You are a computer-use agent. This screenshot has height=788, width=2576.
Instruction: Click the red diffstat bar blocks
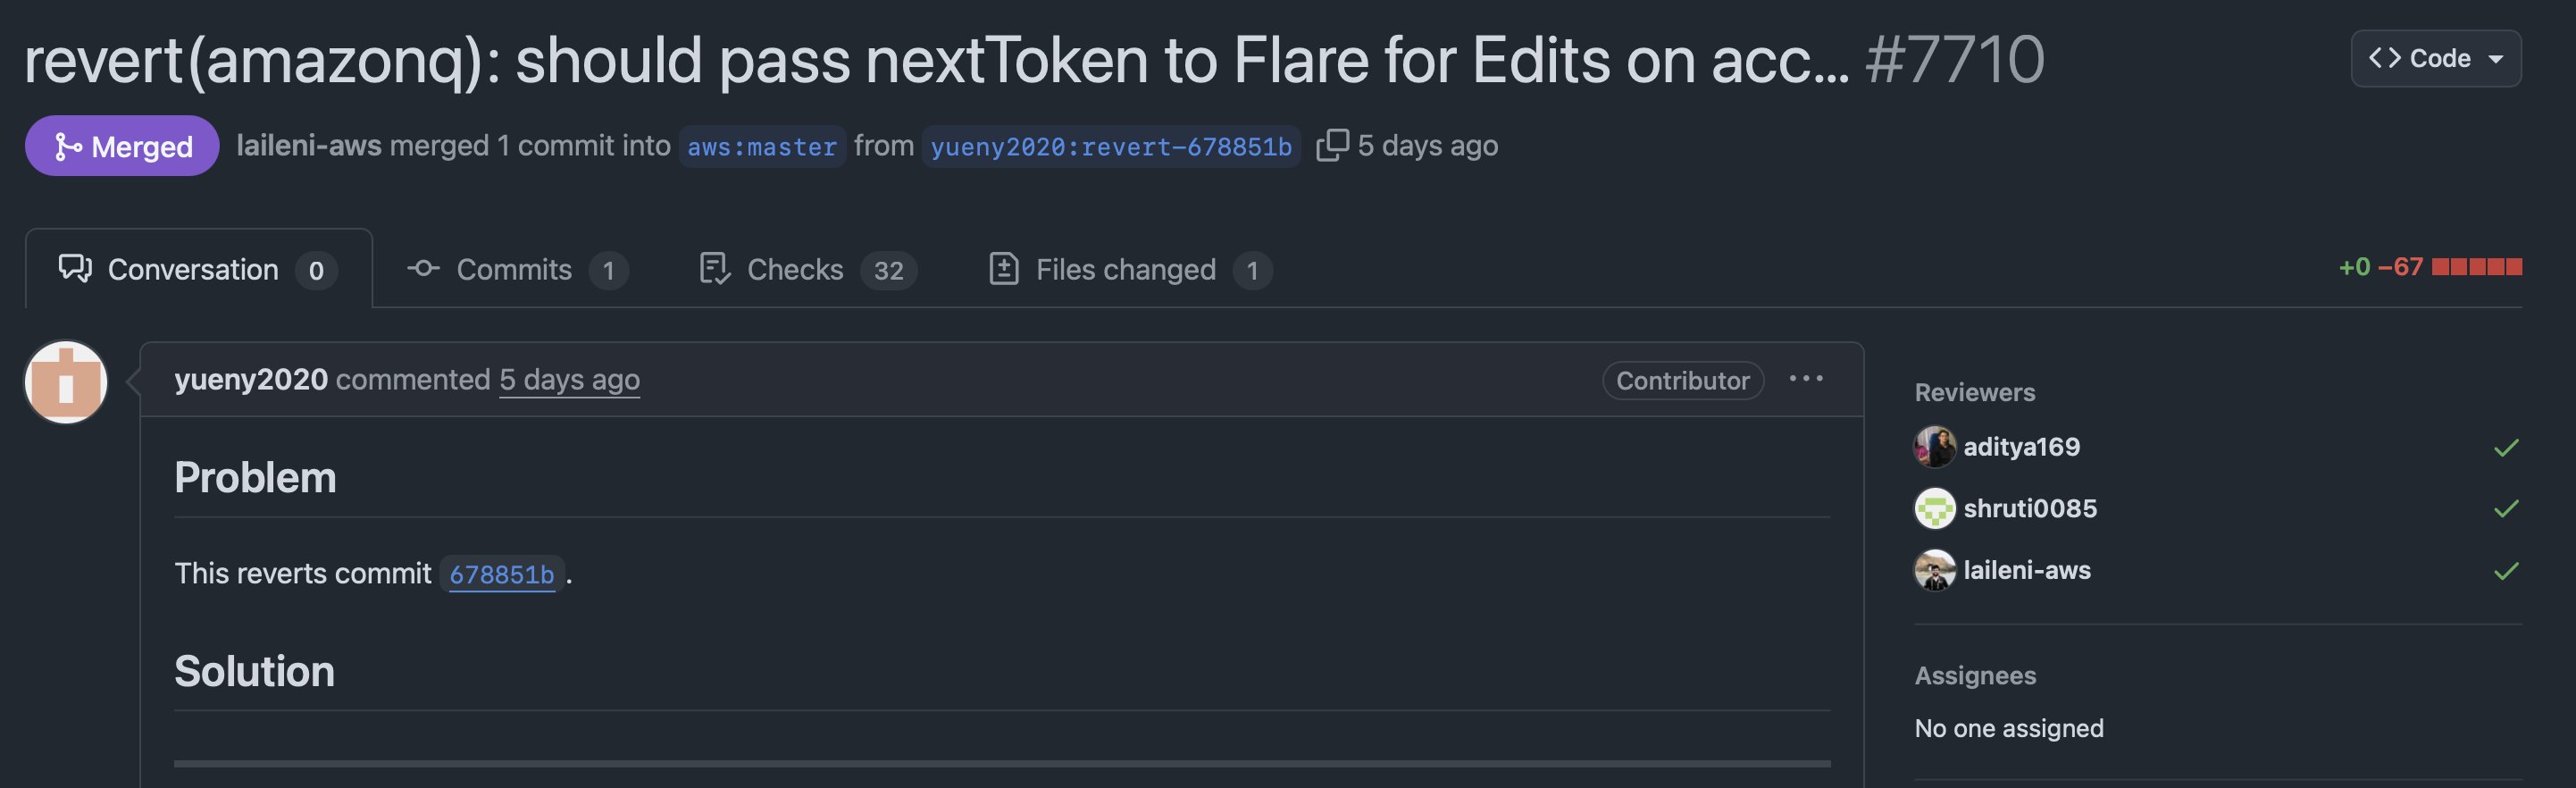pos(2476,267)
